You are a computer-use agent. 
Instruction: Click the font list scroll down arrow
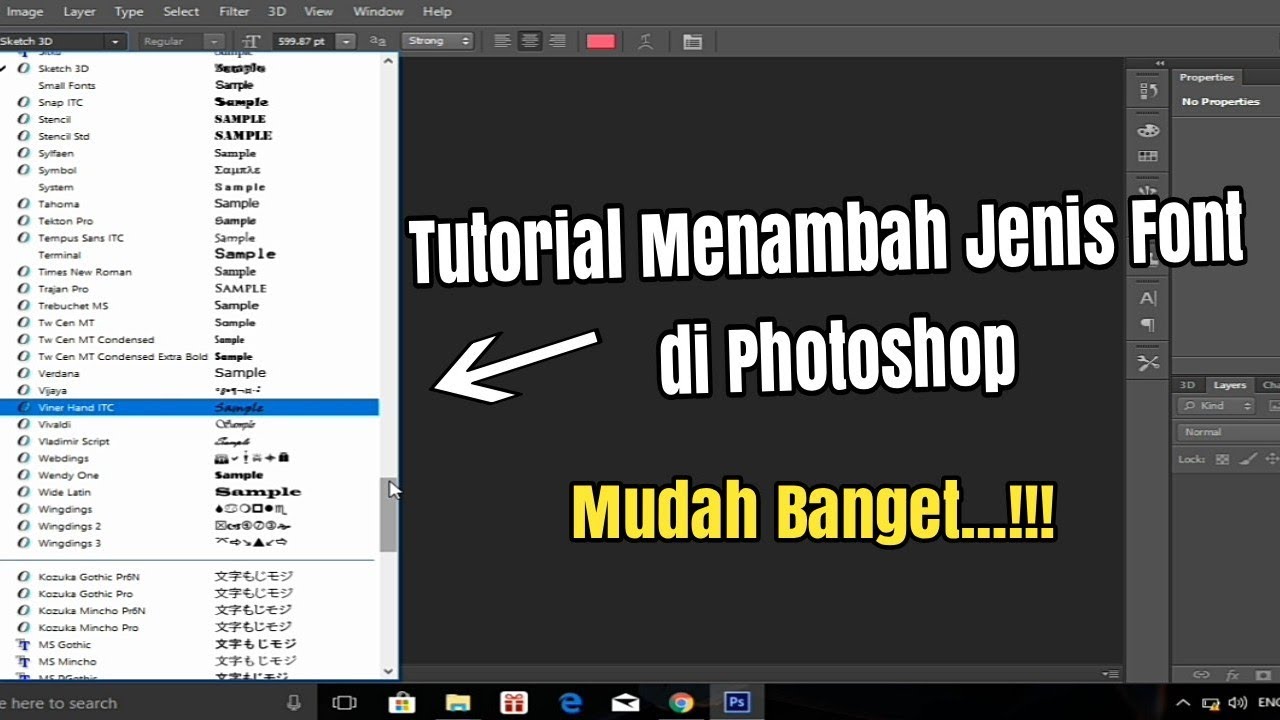coord(388,671)
